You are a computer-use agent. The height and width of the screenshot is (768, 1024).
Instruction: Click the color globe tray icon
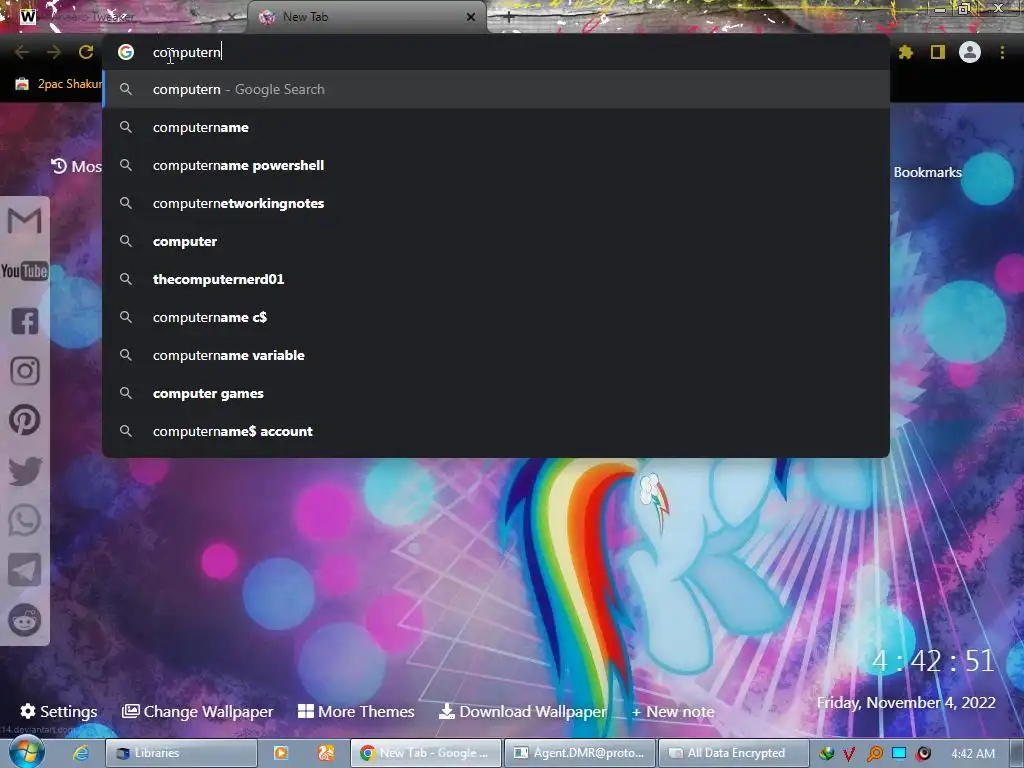click(x=826, y=754)
